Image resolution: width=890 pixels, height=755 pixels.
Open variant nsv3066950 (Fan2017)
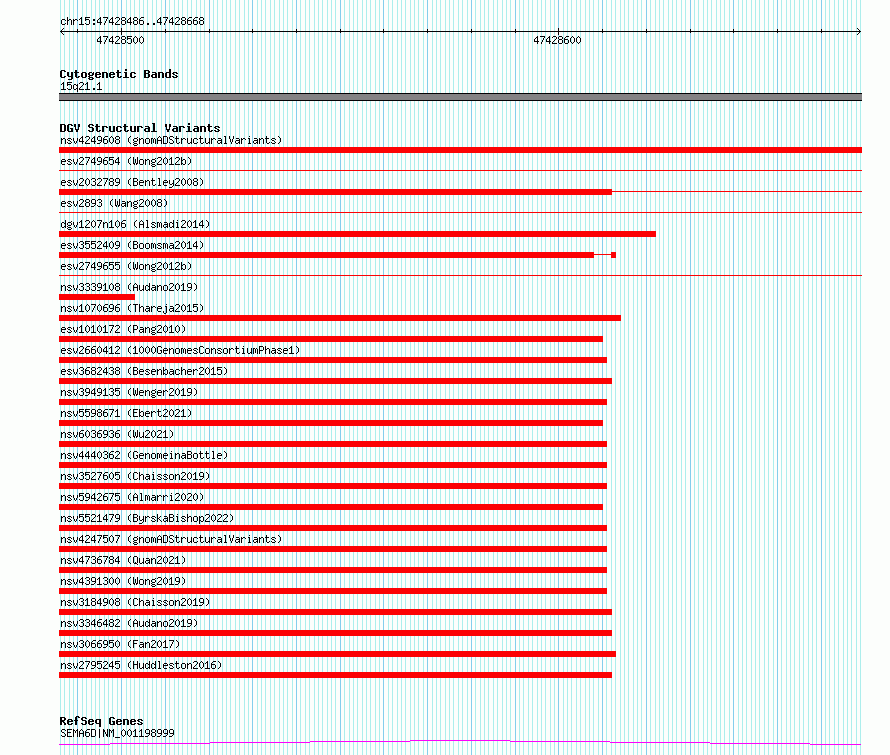click(x=120, y=644)
